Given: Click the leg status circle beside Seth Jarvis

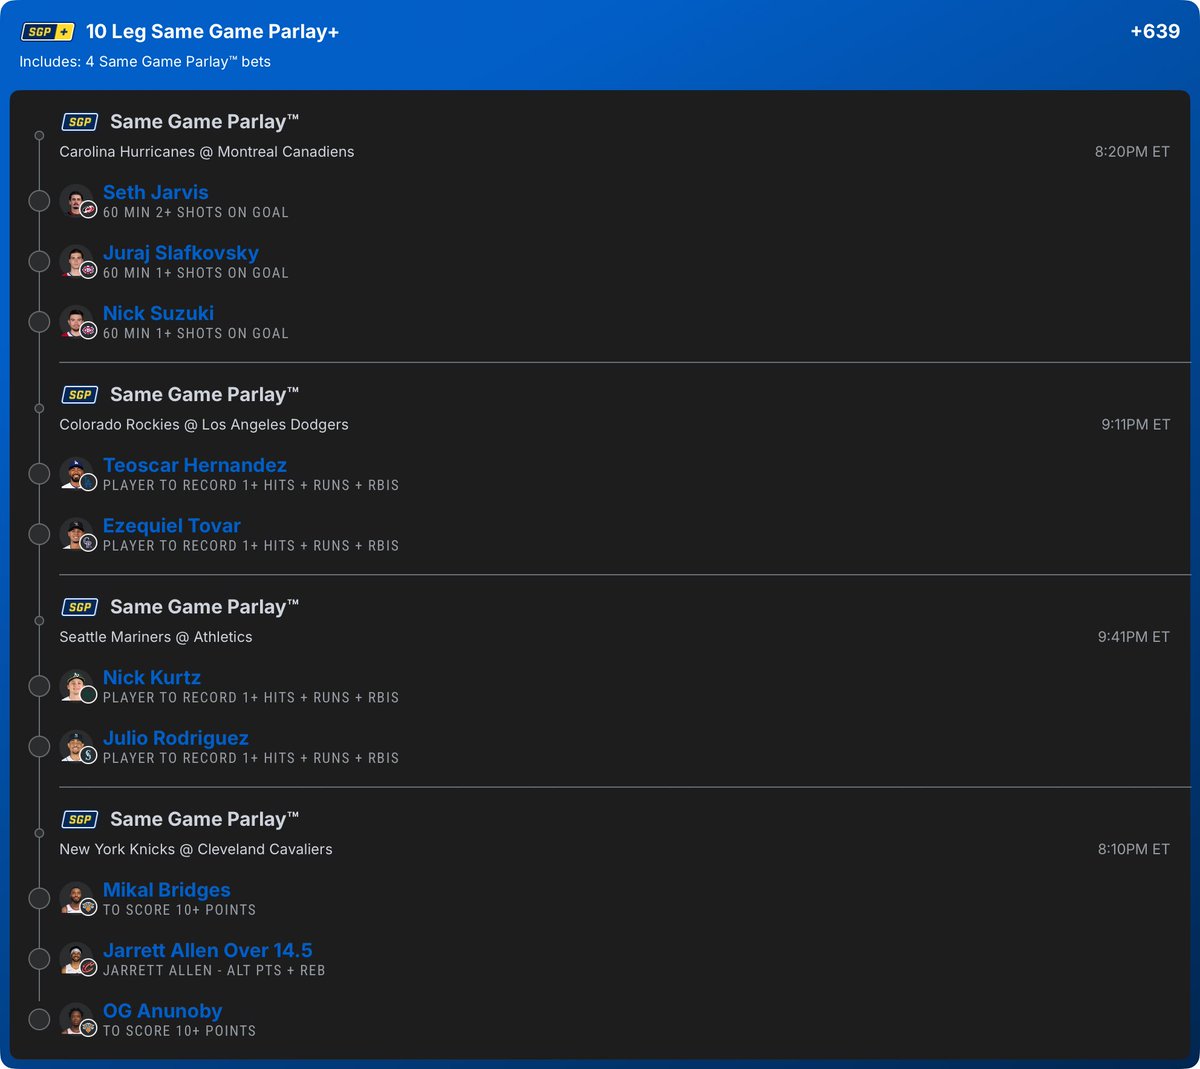Looking at the screenshot, I should [x=39, y=201].
